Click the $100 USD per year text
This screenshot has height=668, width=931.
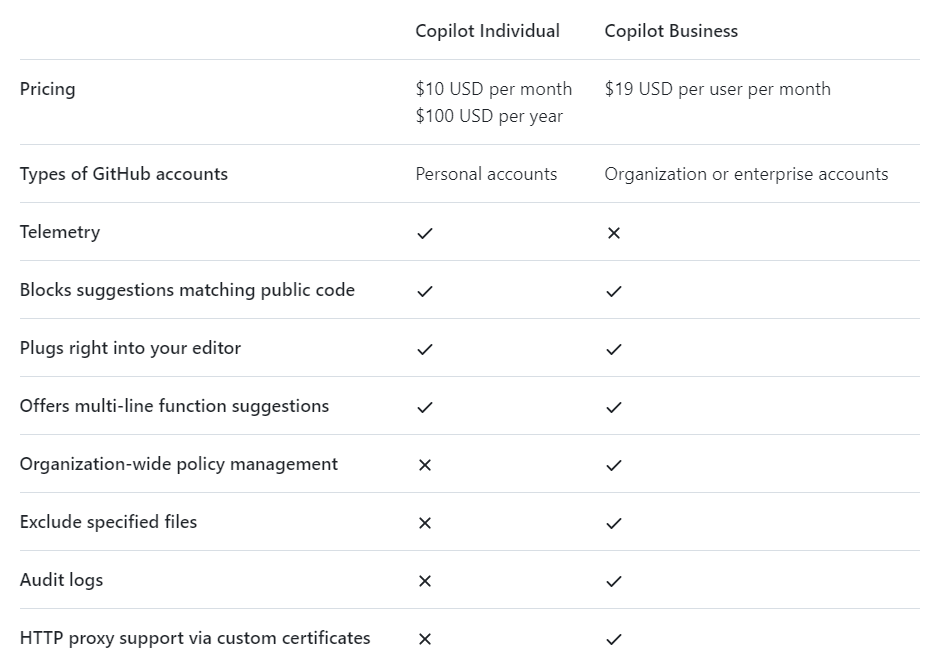(x=489, y=116)
